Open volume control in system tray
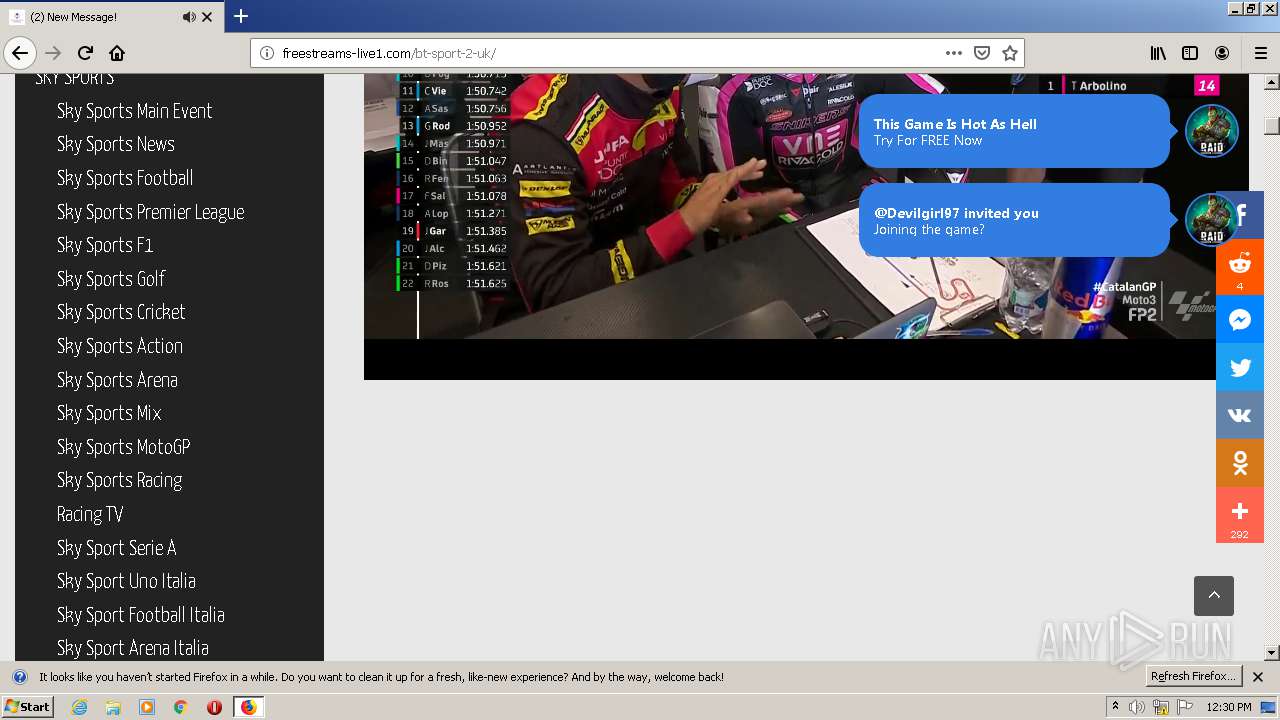 click(x=1137, y=707)
